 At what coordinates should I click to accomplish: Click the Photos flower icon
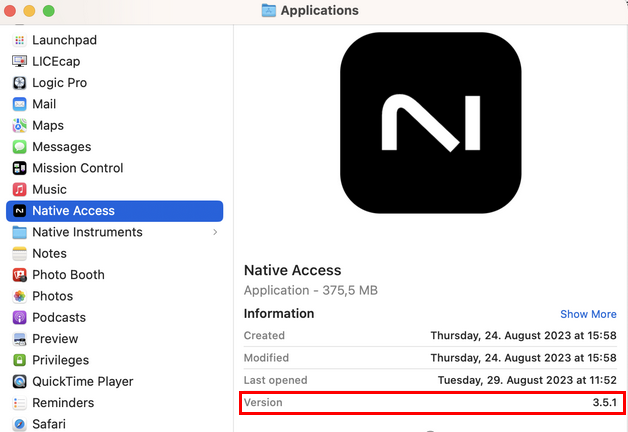(x=19, y=296)
